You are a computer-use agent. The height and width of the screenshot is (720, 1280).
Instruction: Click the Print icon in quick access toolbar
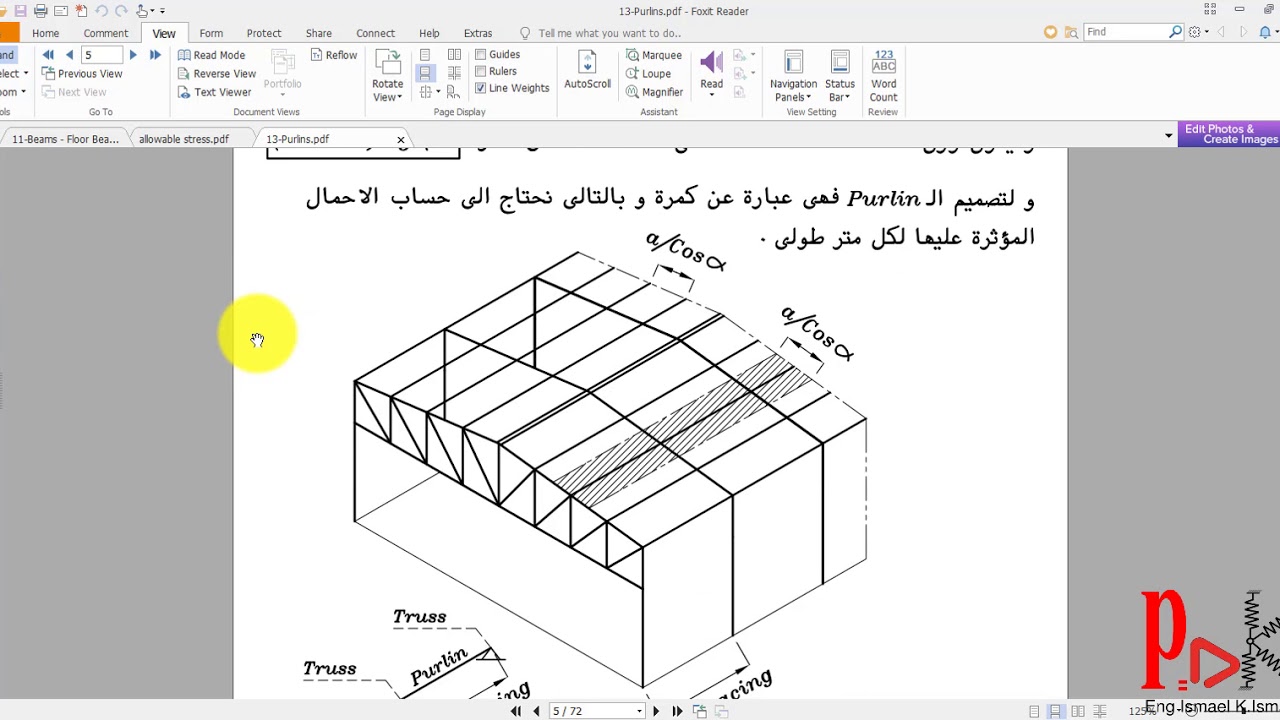[x=40, y=11]
